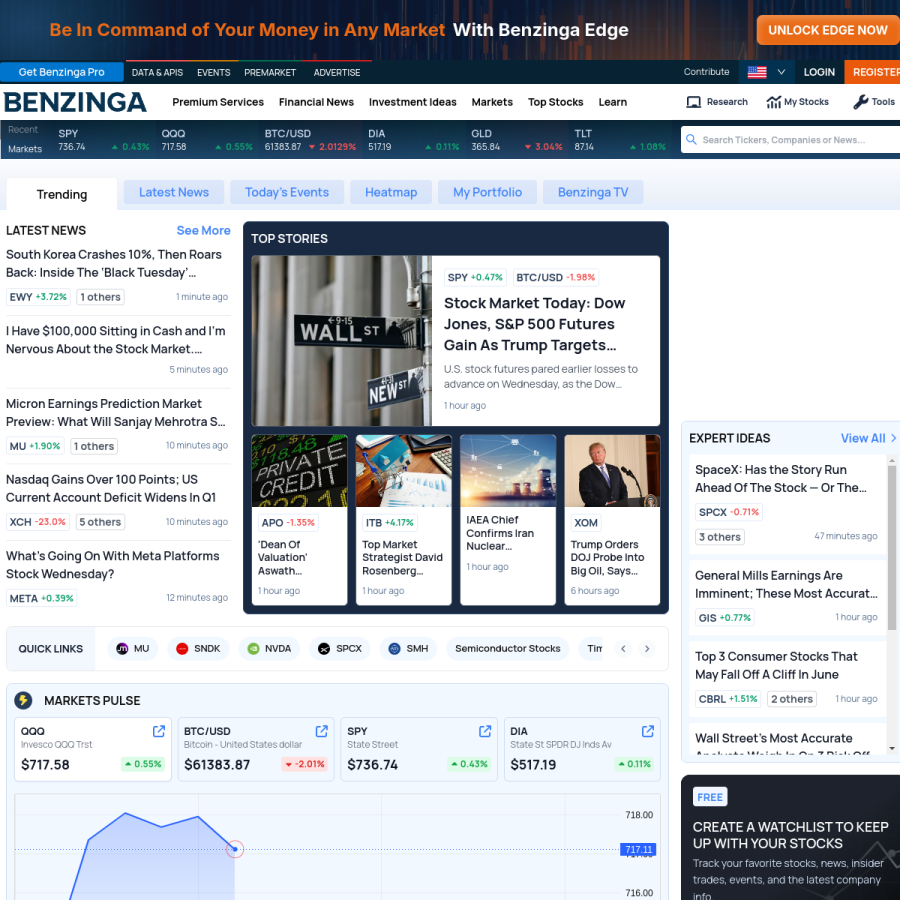Click the Markets Pulse lightning icon
This screenshot has height=900, width=900.
[23, 700]
